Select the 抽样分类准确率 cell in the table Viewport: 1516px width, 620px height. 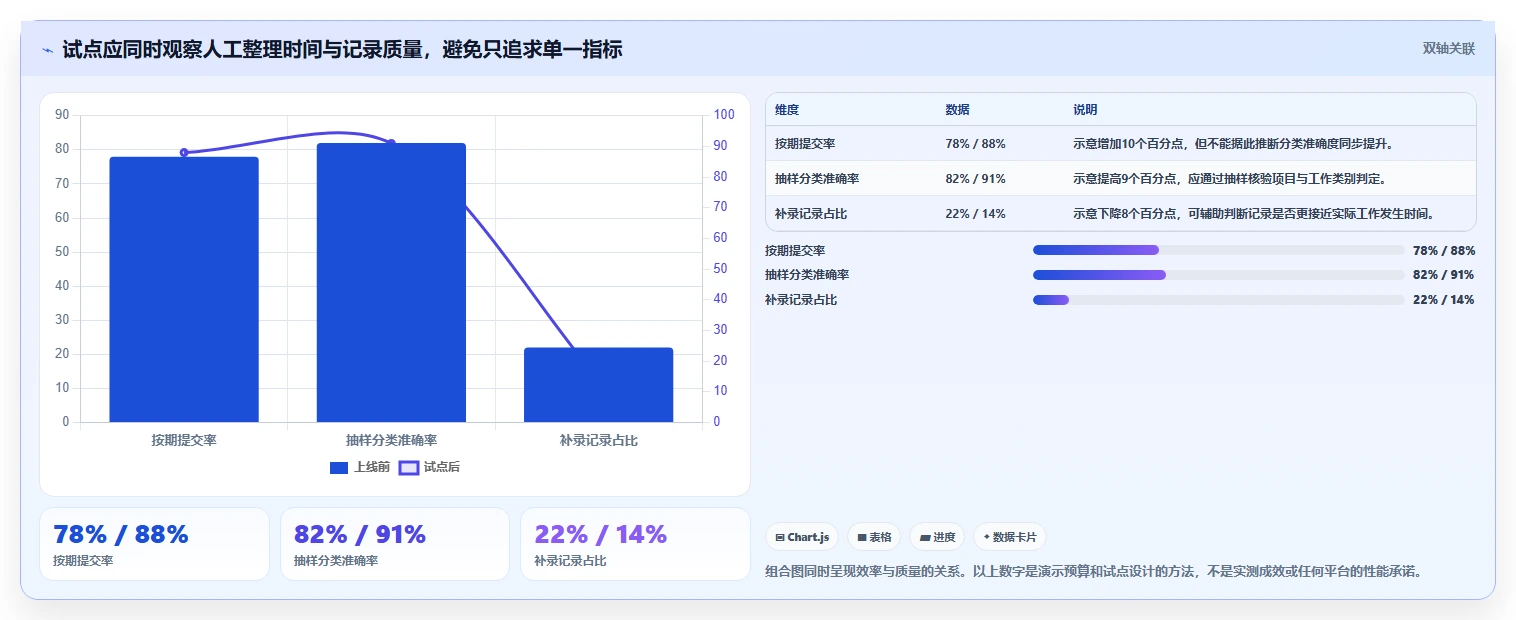pos(817,179)
